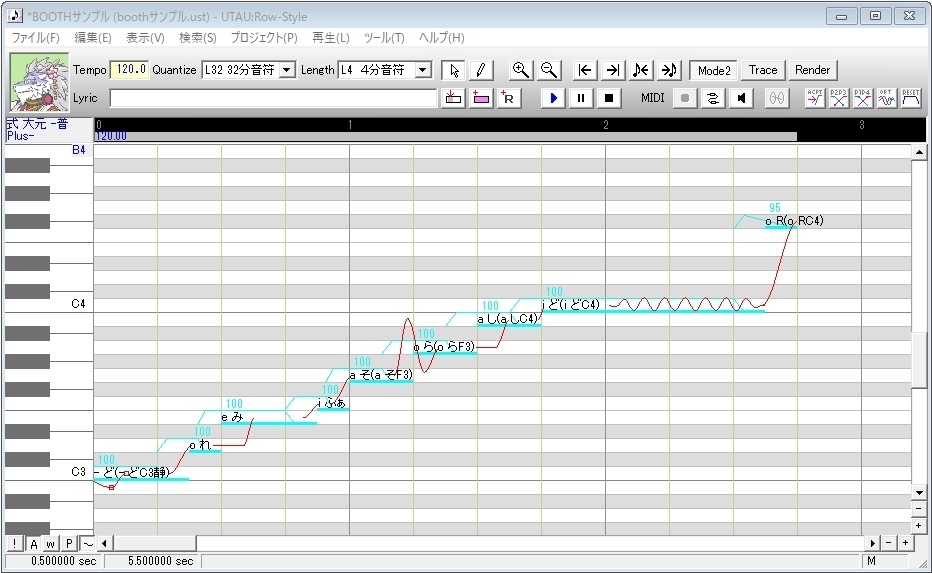This screenshot has width=932, height=573.
Task: Click the insert lyric icon beside Lyric field
Action: (x=454, y=98)
